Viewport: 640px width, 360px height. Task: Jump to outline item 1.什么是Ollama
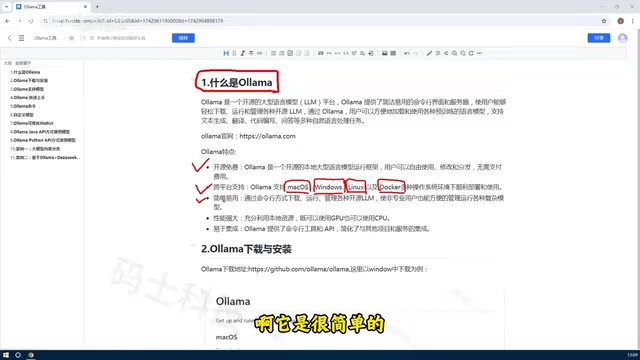(x=25, y=72)
